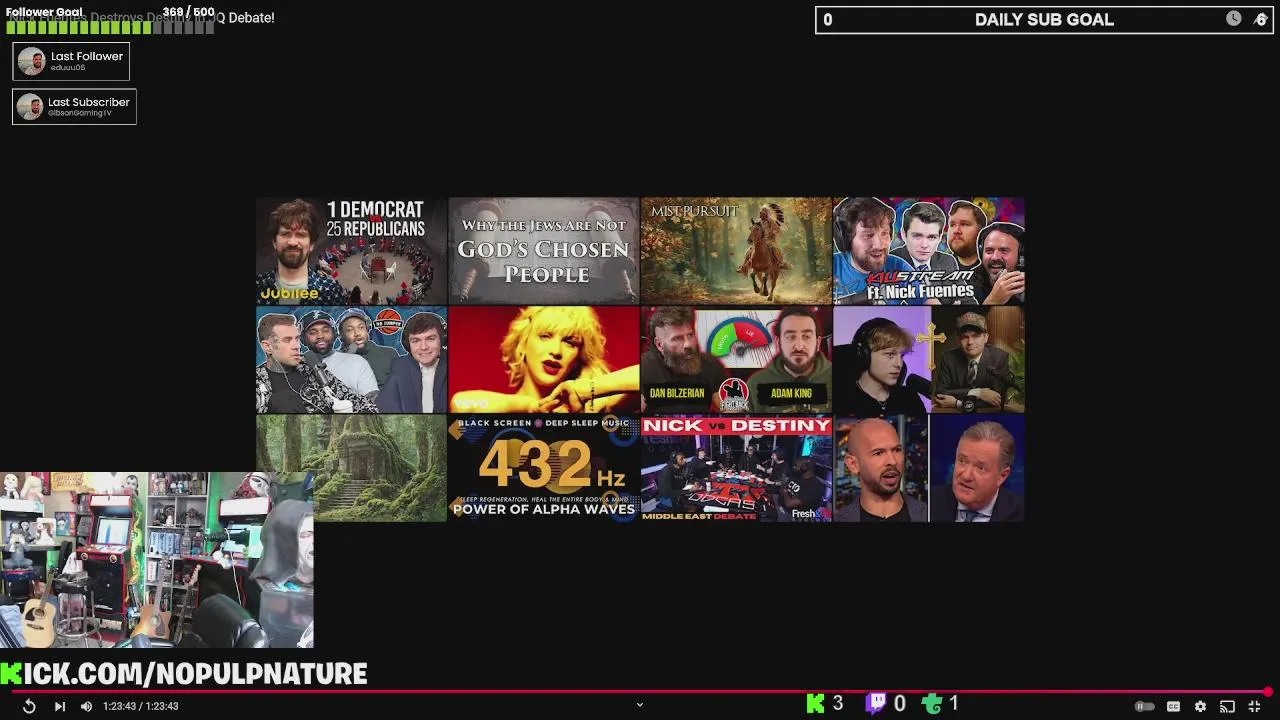Open the God's Chosen People video
This screenshot has width=1280, height=720.
(x=543, y=250)
